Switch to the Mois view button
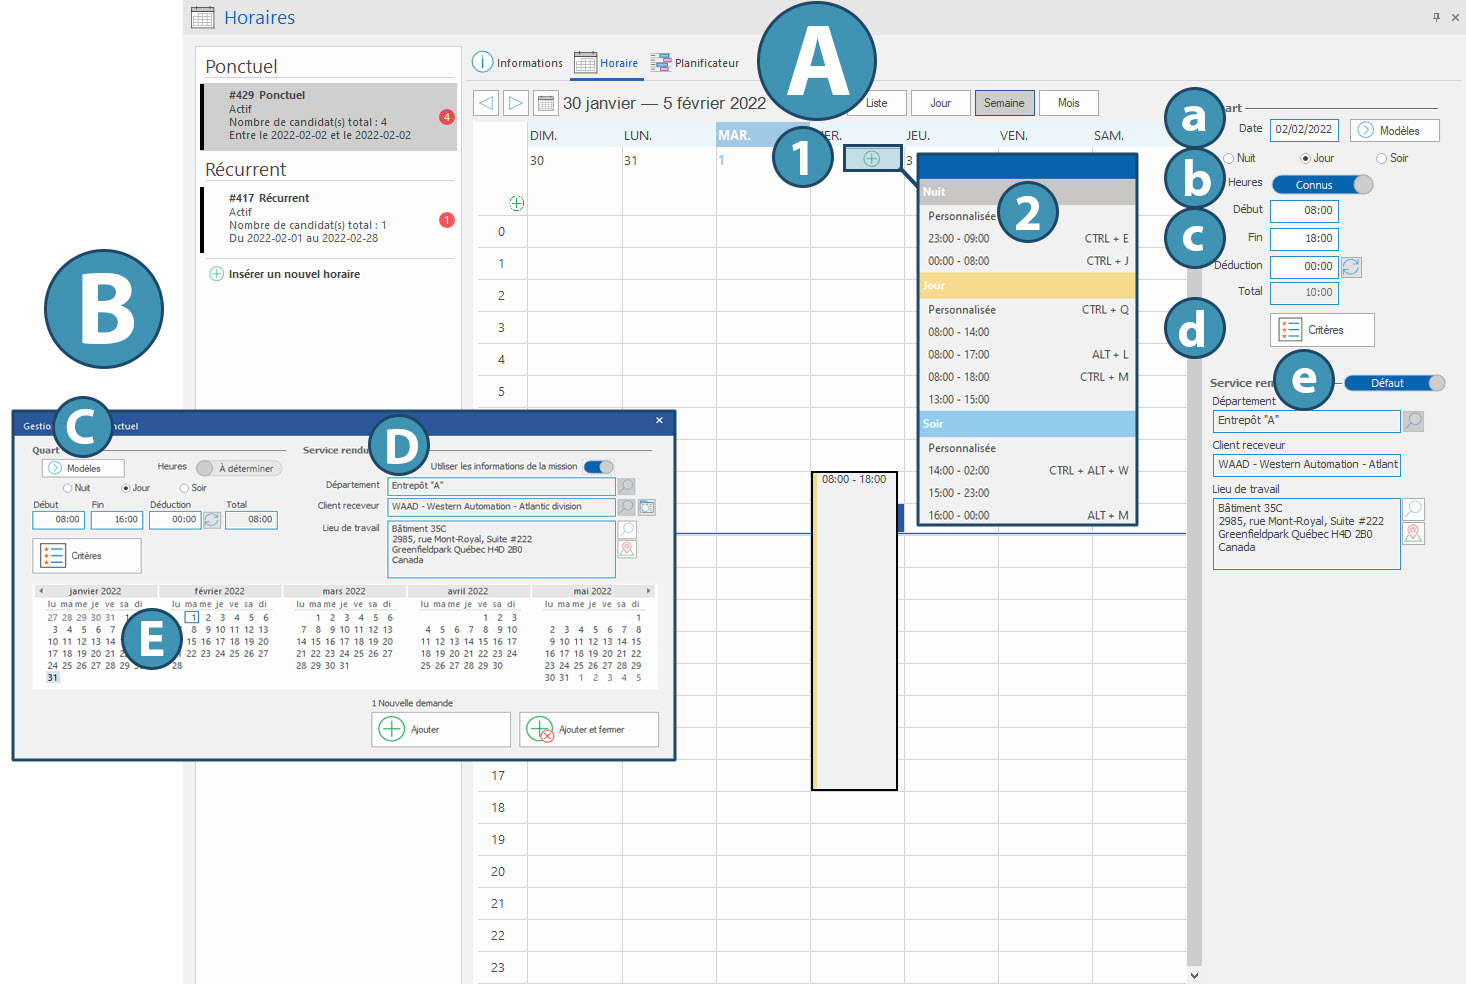This screenshot has height=984, width=1466. click(x=1068, y=103)
